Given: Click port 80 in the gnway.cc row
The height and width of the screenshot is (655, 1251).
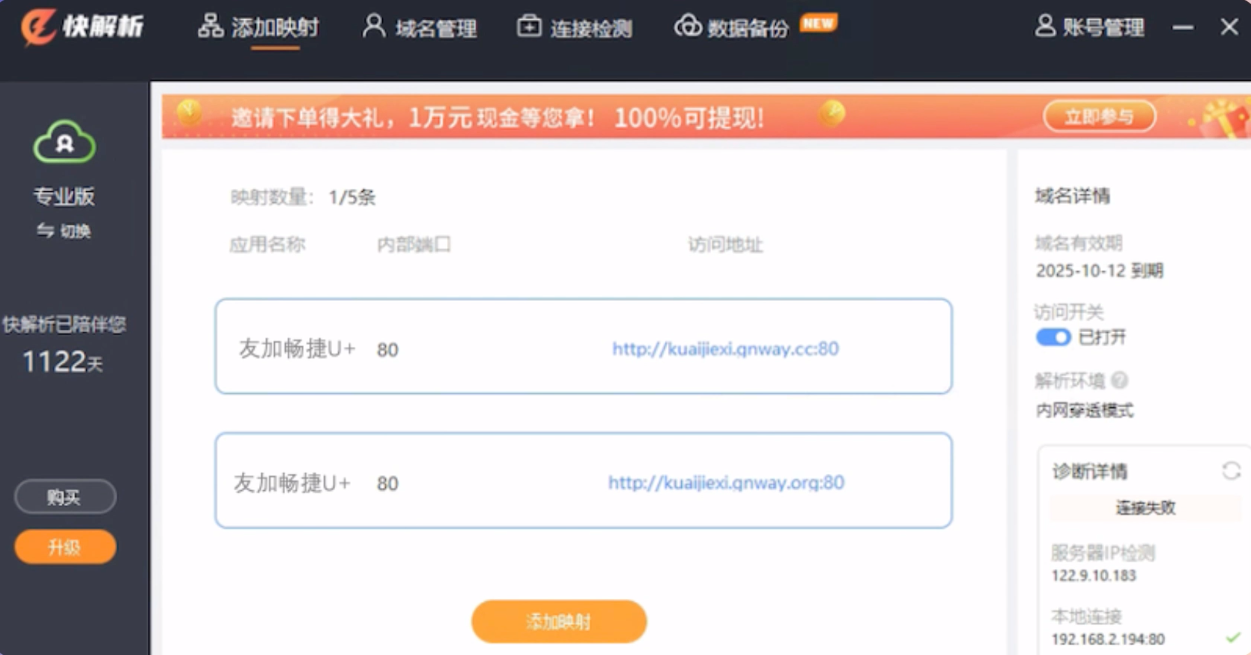Looking at the screenshot, I should (388, 350).
